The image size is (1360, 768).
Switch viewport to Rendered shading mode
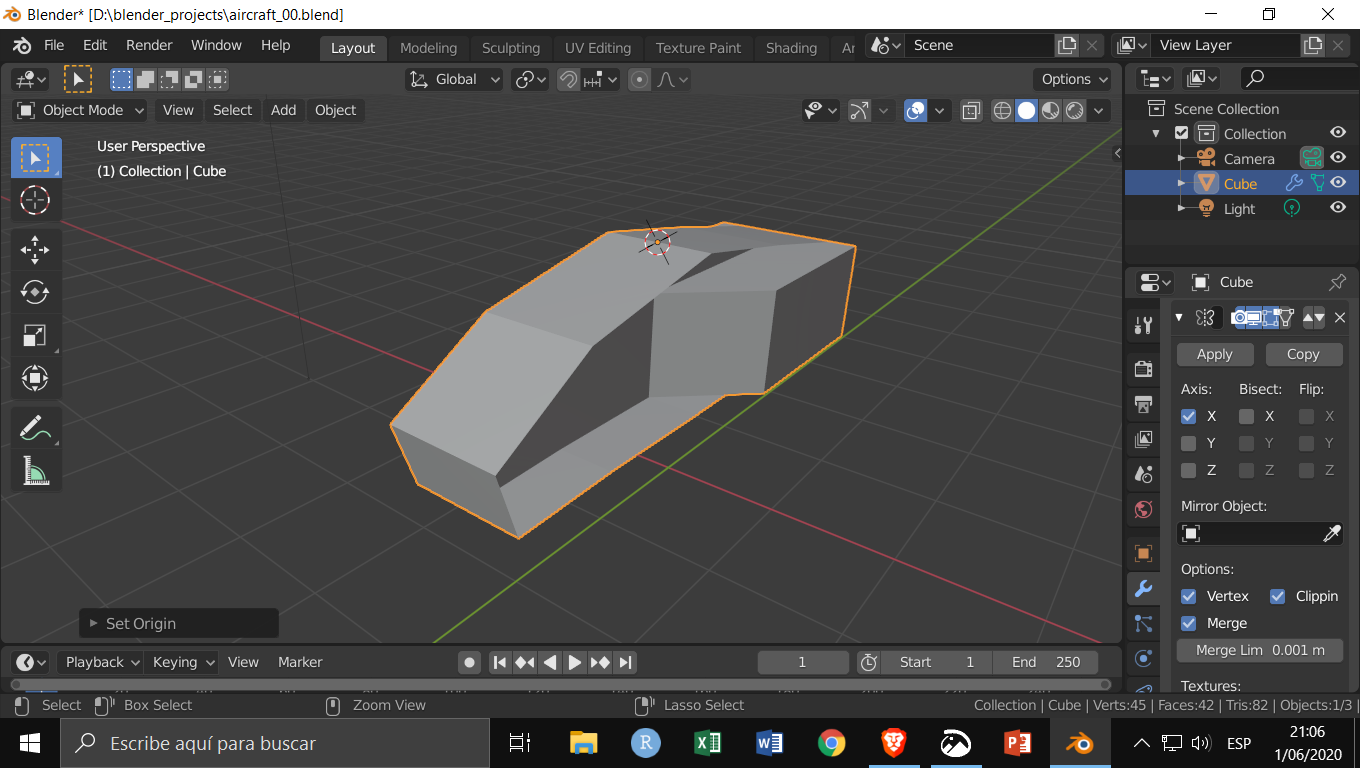[1074, 111]
